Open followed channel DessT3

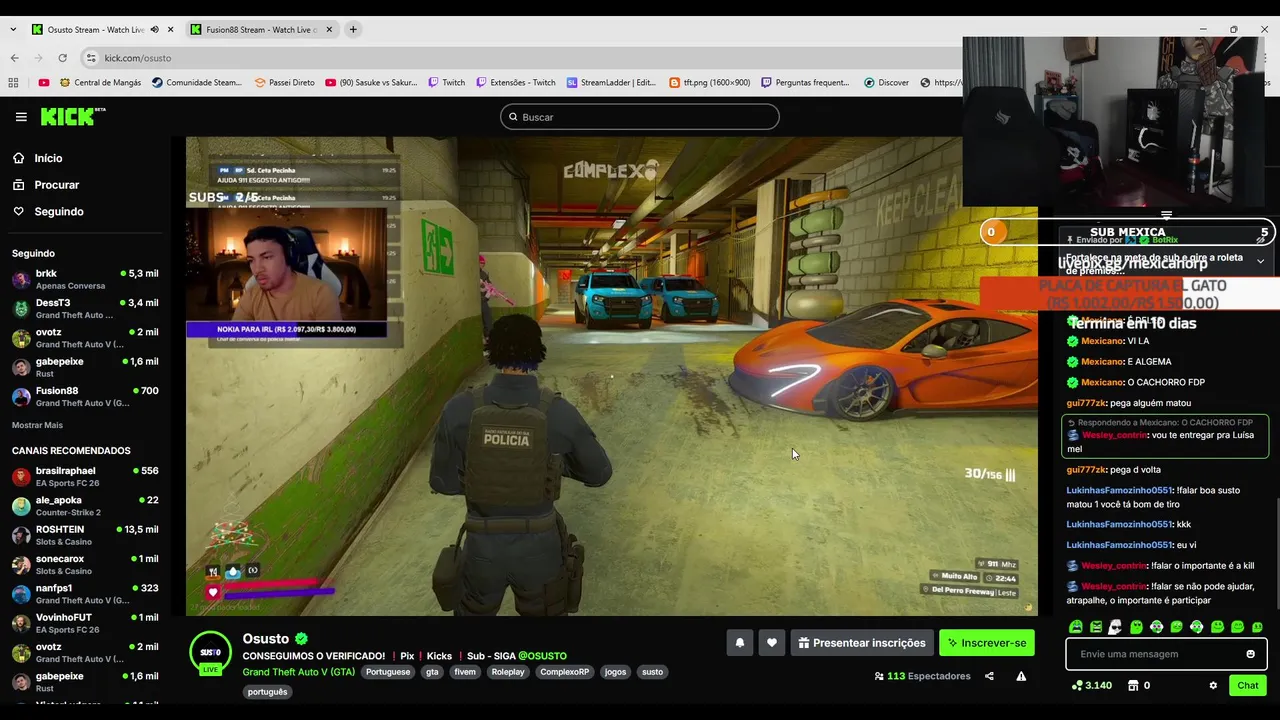point(85,308)
